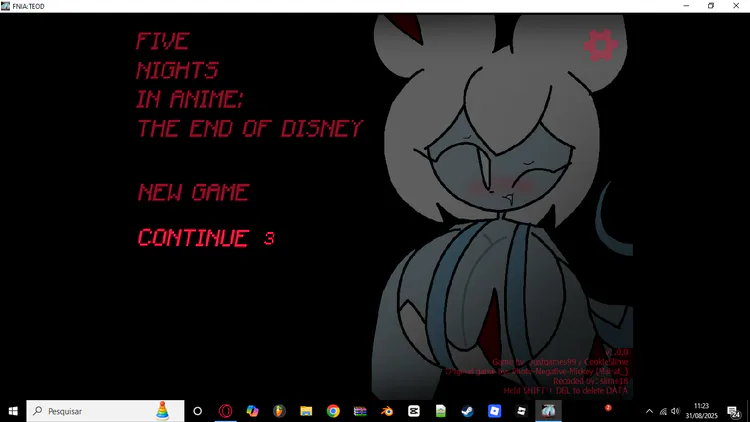750x422 pixels.
Task: Click the search highlight toy icon
Action: point(163,411)
